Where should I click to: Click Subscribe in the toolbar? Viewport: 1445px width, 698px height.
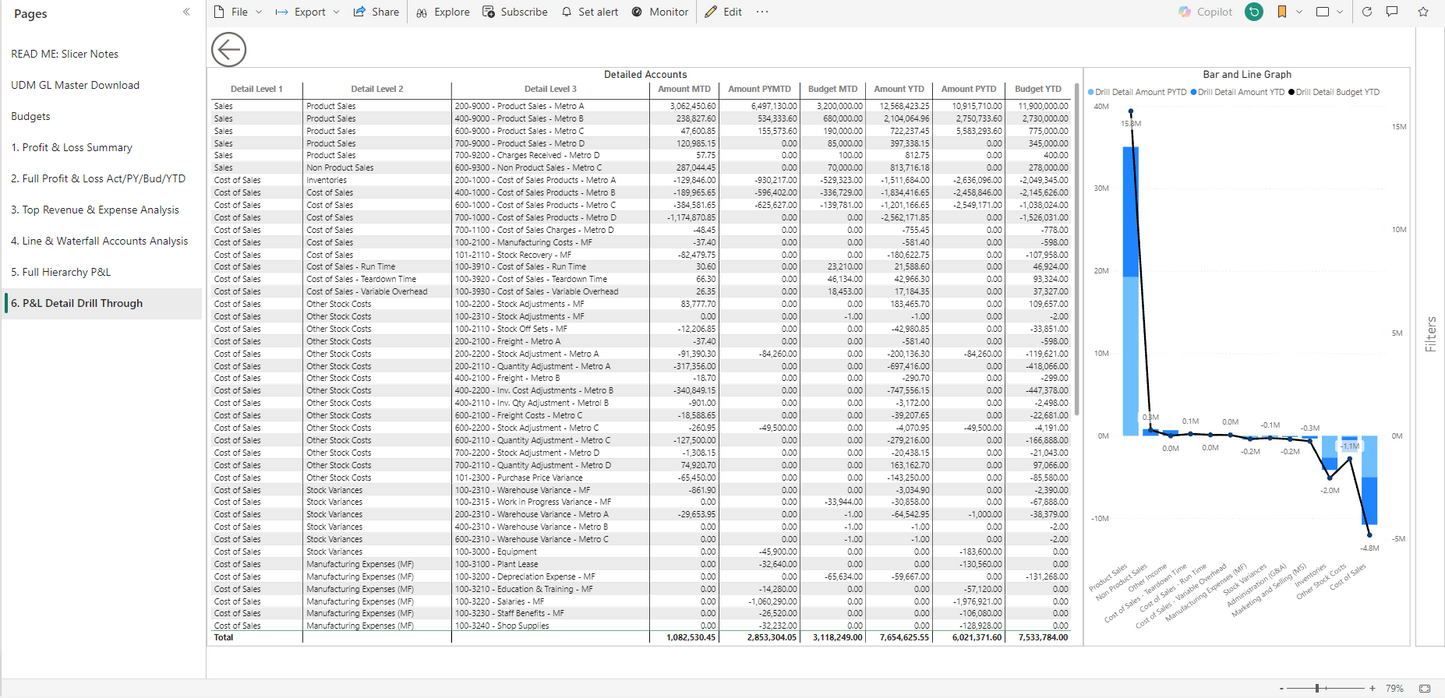(x=515, y=12)
